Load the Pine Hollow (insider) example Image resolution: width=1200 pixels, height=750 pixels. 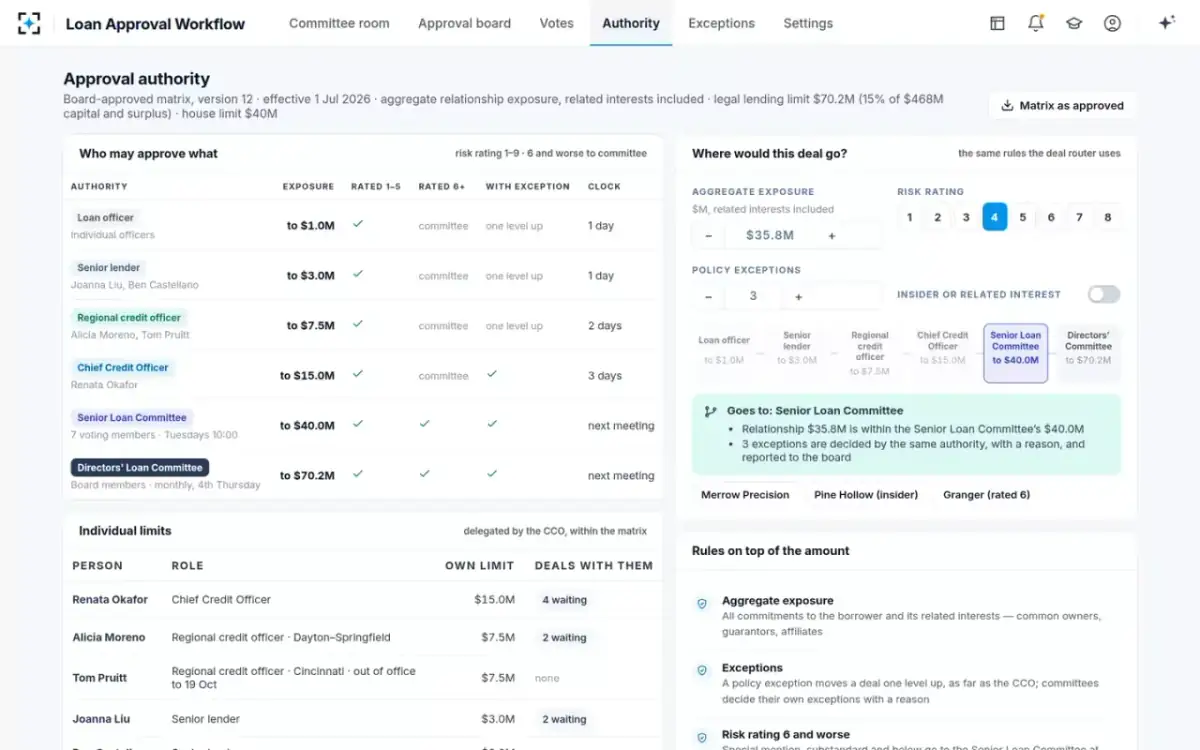866,495
